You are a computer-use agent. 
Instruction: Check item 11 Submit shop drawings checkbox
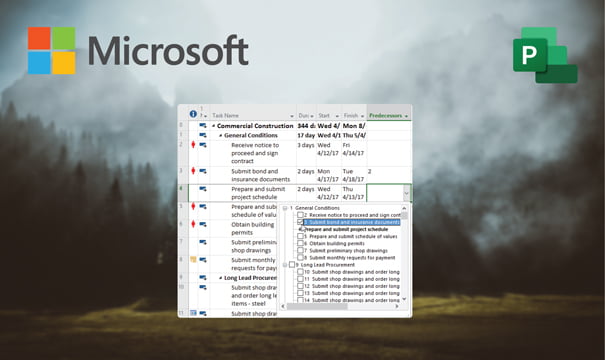tap(300, 279)
